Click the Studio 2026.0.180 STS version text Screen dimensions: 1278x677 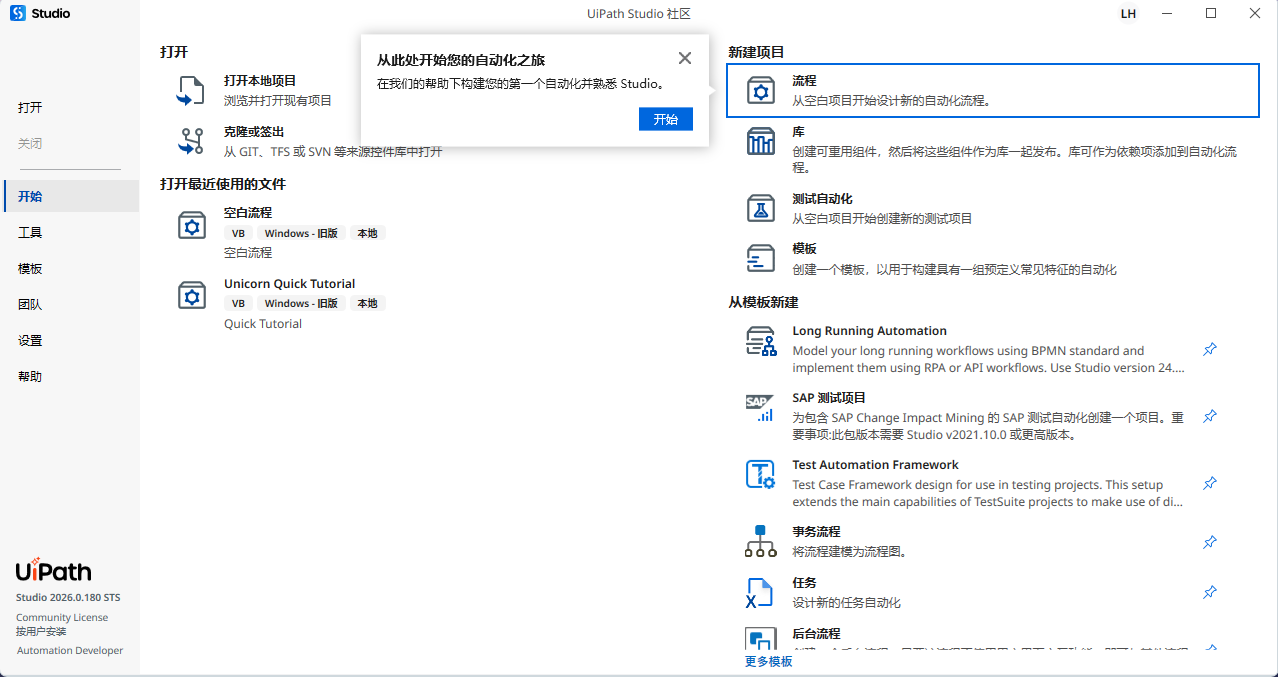(68, 597)
